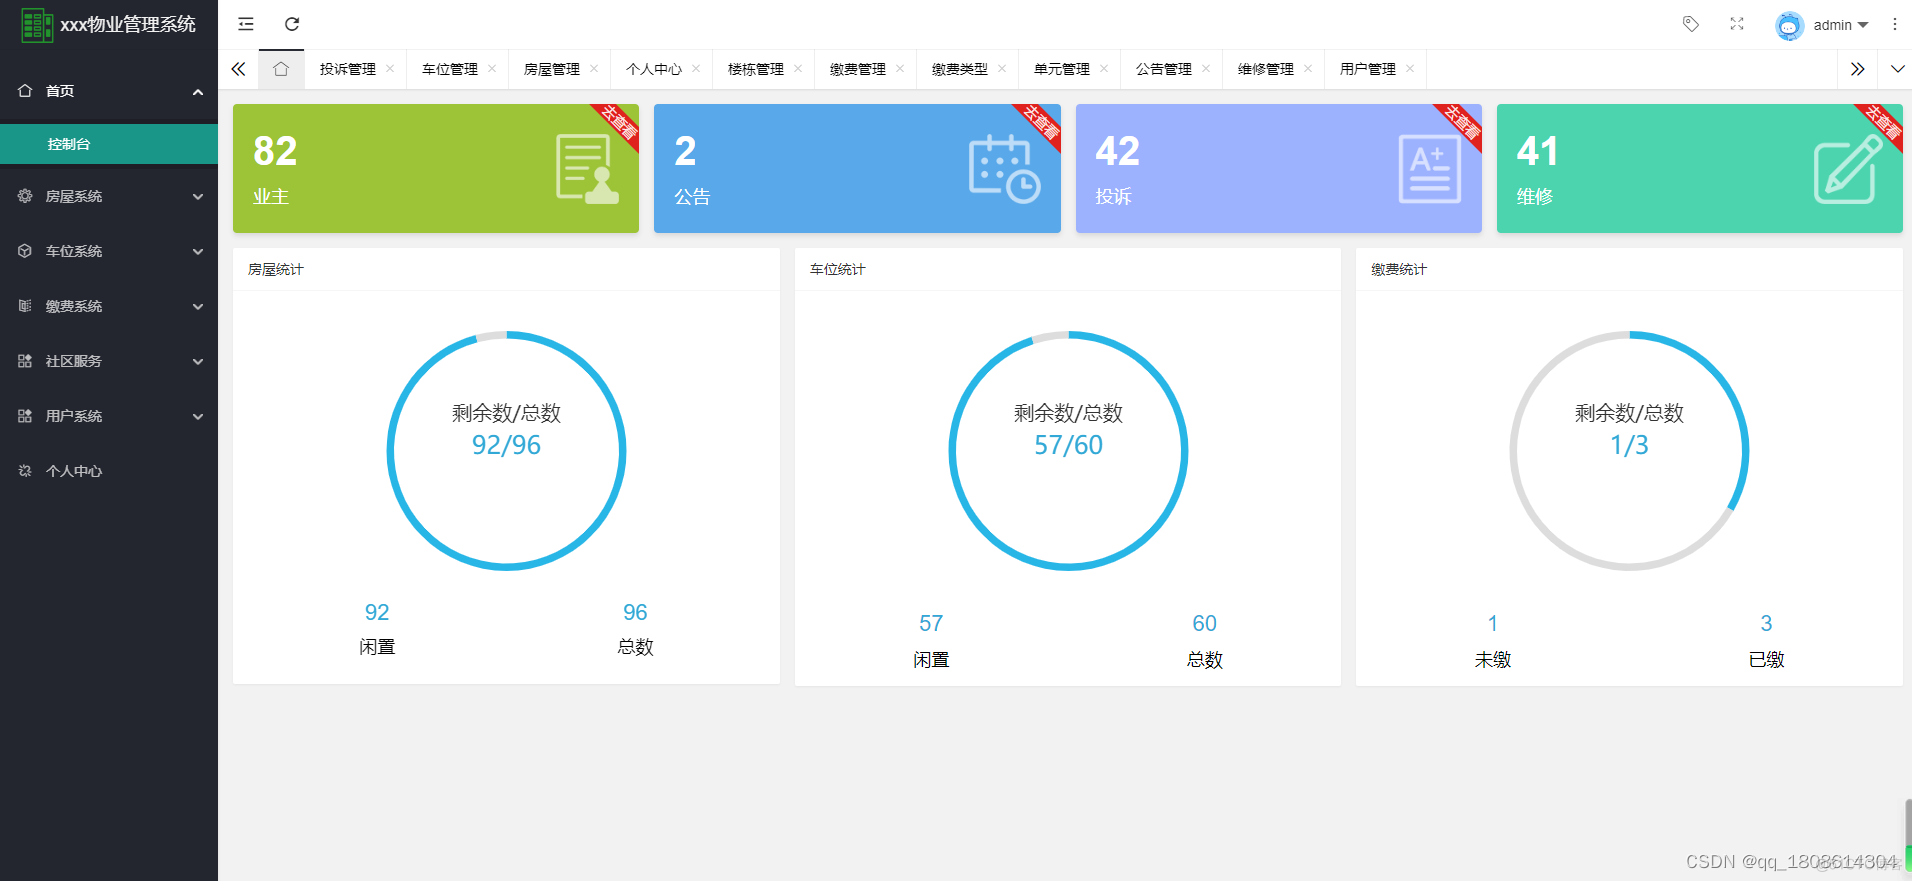
Task: Click the 闲置 value 57 under 车位统计
Action: pos(931,623)
